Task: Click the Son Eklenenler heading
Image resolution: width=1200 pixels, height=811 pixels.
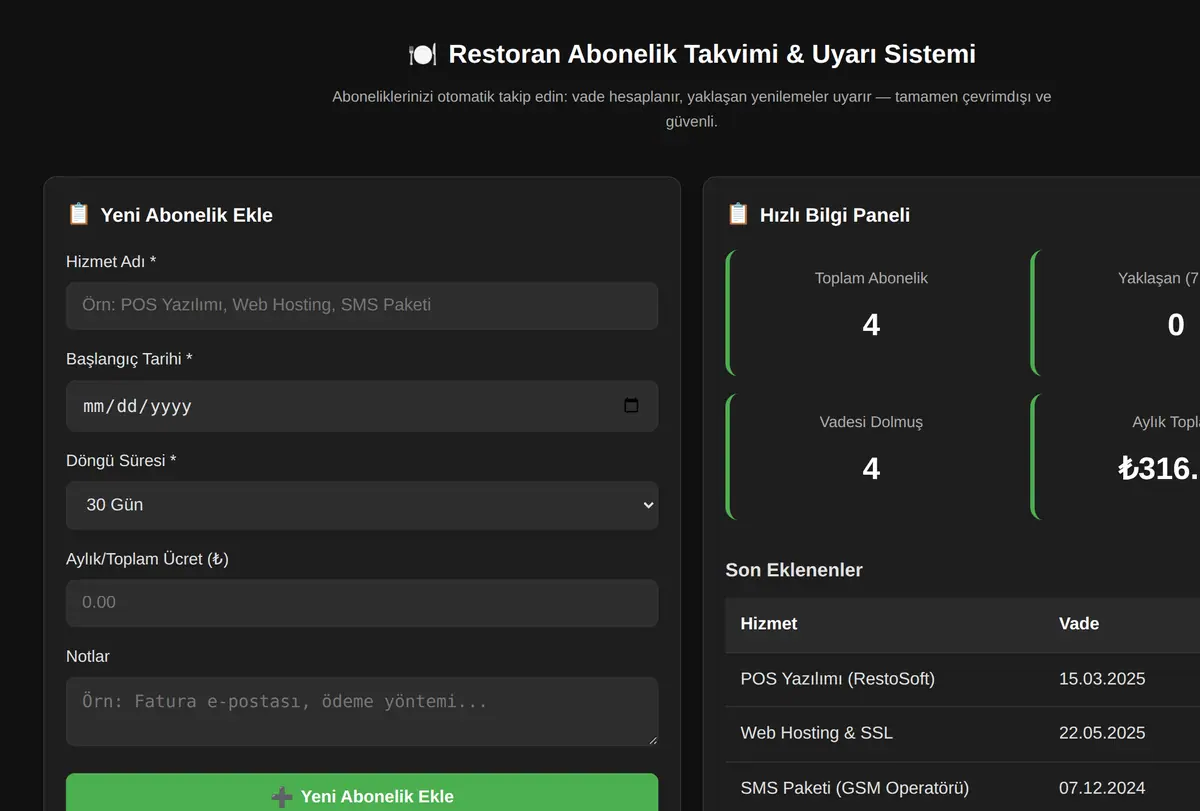Action: pos(794,570)
